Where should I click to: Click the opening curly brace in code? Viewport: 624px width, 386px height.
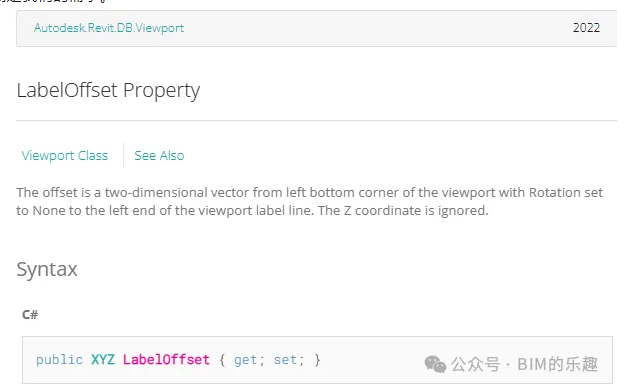pyautogui.click(x=222, y=360)
